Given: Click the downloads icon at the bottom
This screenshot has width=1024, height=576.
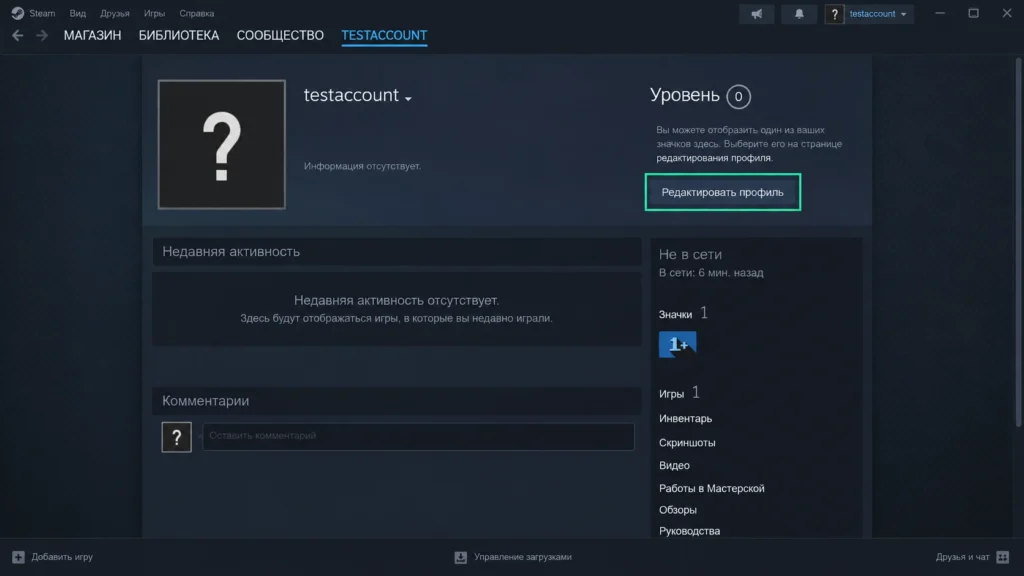Looking at the screenshot, I should [x=460, y=557].
